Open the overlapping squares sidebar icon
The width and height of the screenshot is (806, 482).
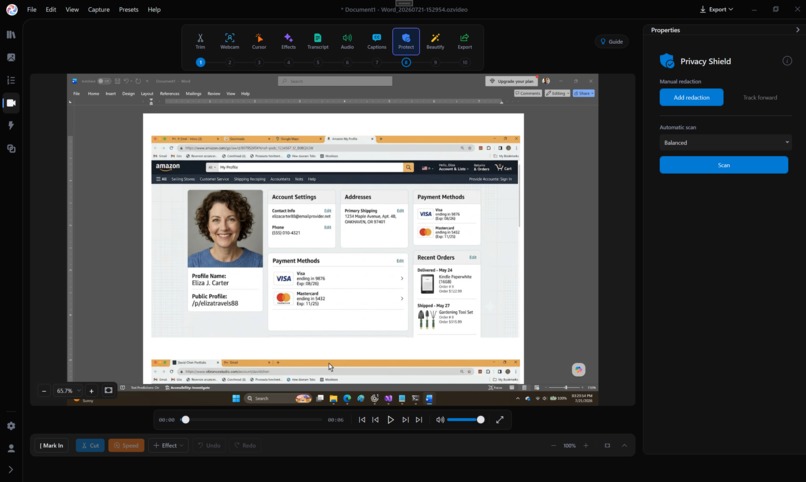point(11,149)
